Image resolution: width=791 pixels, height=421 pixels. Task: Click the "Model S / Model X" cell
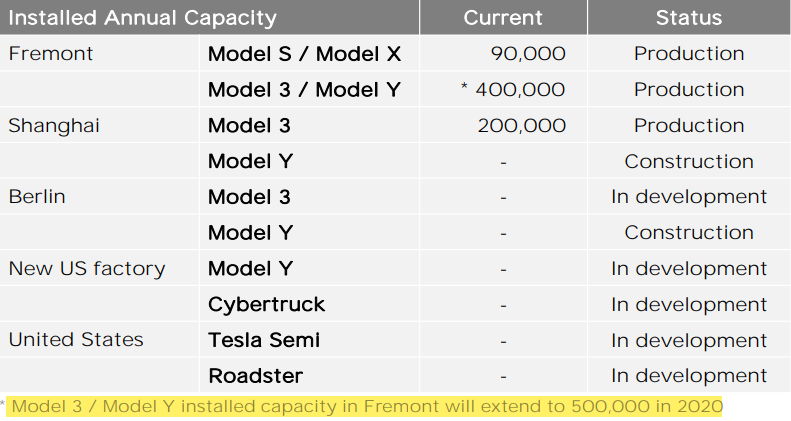304,54
